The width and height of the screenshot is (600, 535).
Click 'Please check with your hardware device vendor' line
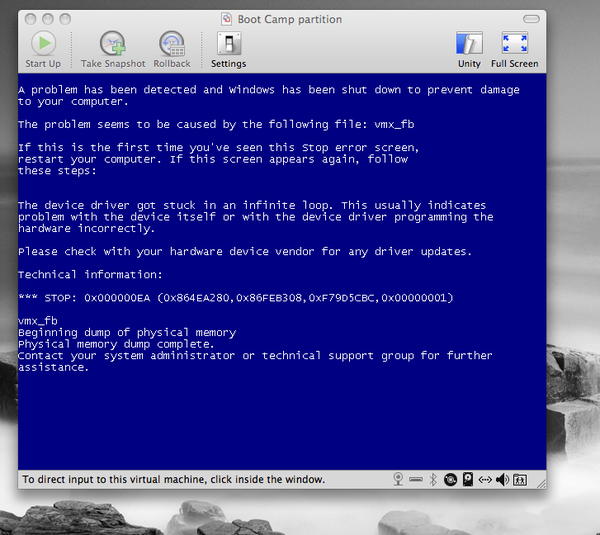[245, 251]
